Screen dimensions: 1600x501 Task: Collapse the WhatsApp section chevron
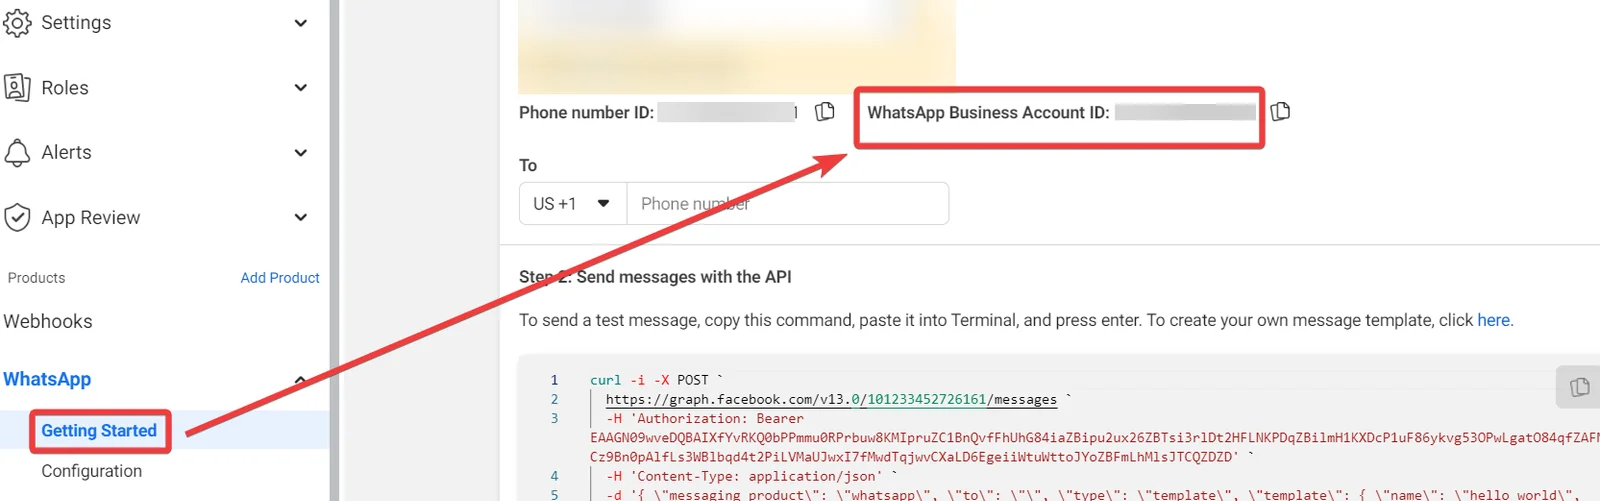[300, 379]
